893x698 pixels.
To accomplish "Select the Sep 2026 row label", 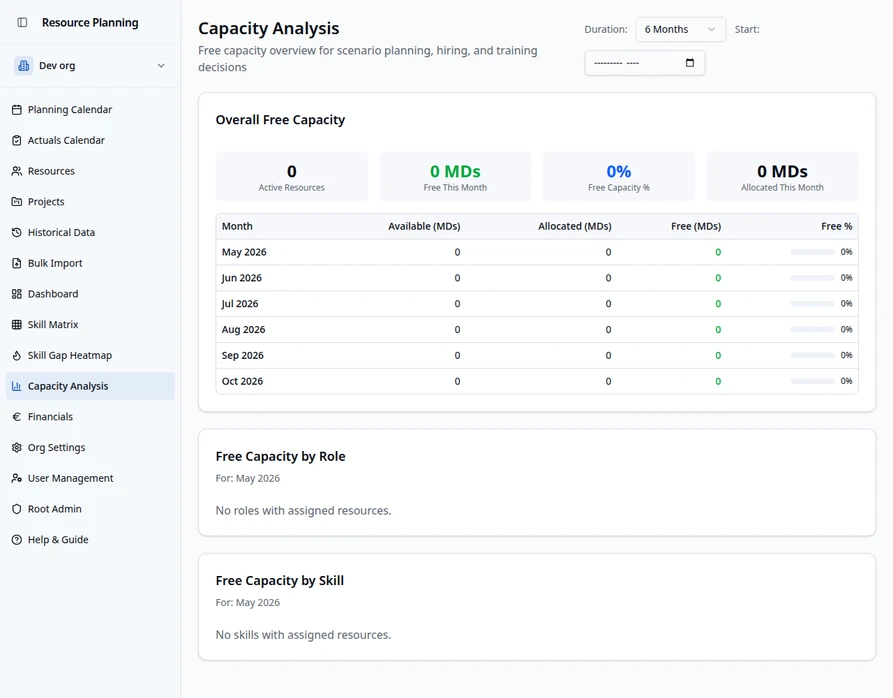I will (x=243, y=355).
